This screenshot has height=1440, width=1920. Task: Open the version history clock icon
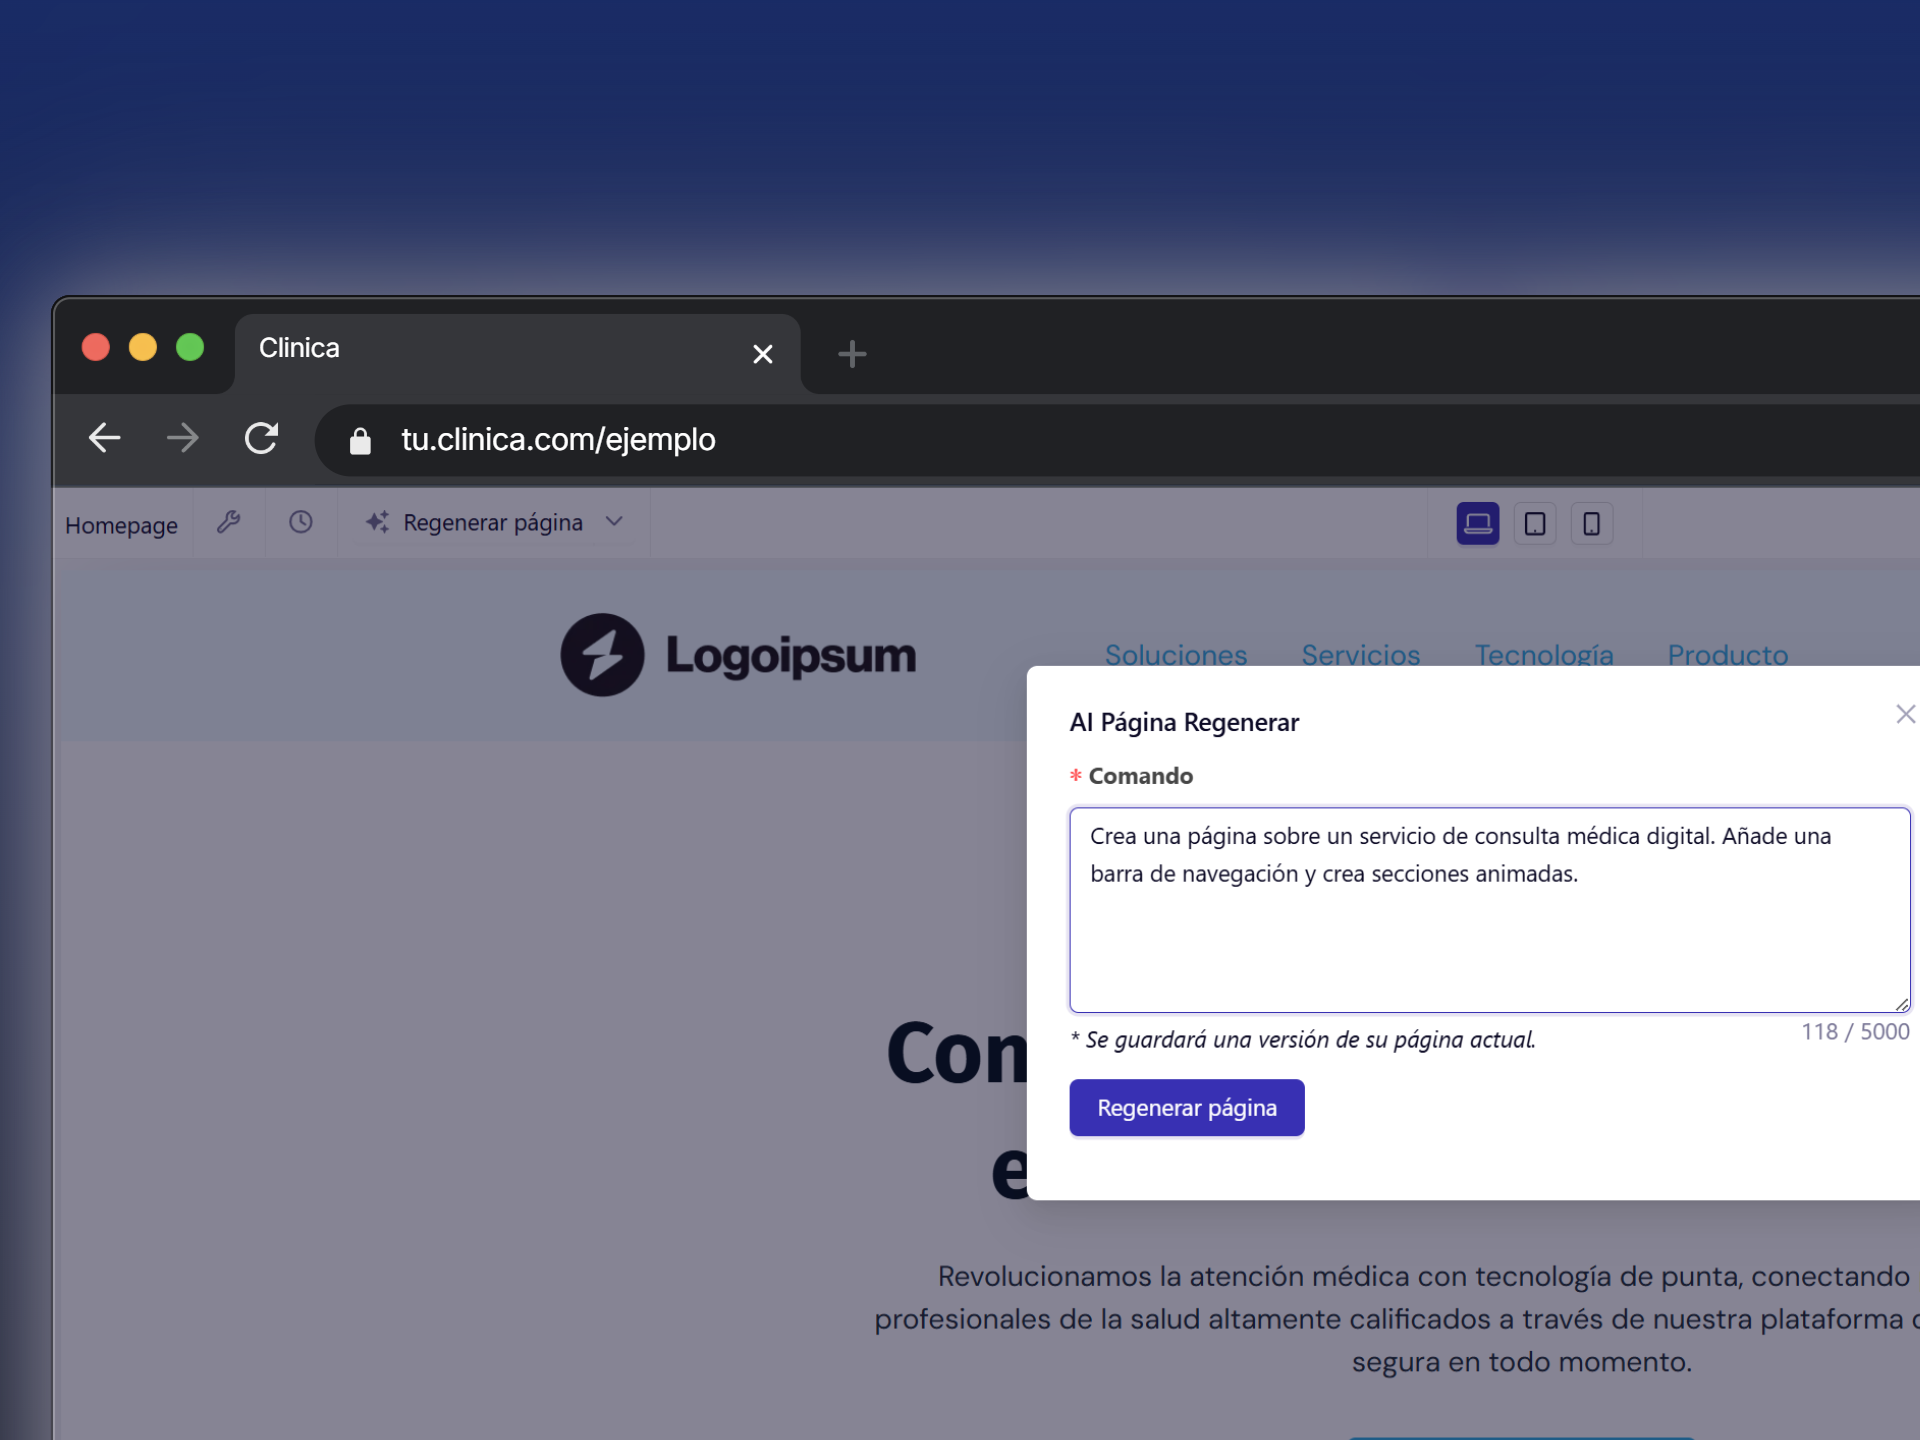tap(301, 522)
